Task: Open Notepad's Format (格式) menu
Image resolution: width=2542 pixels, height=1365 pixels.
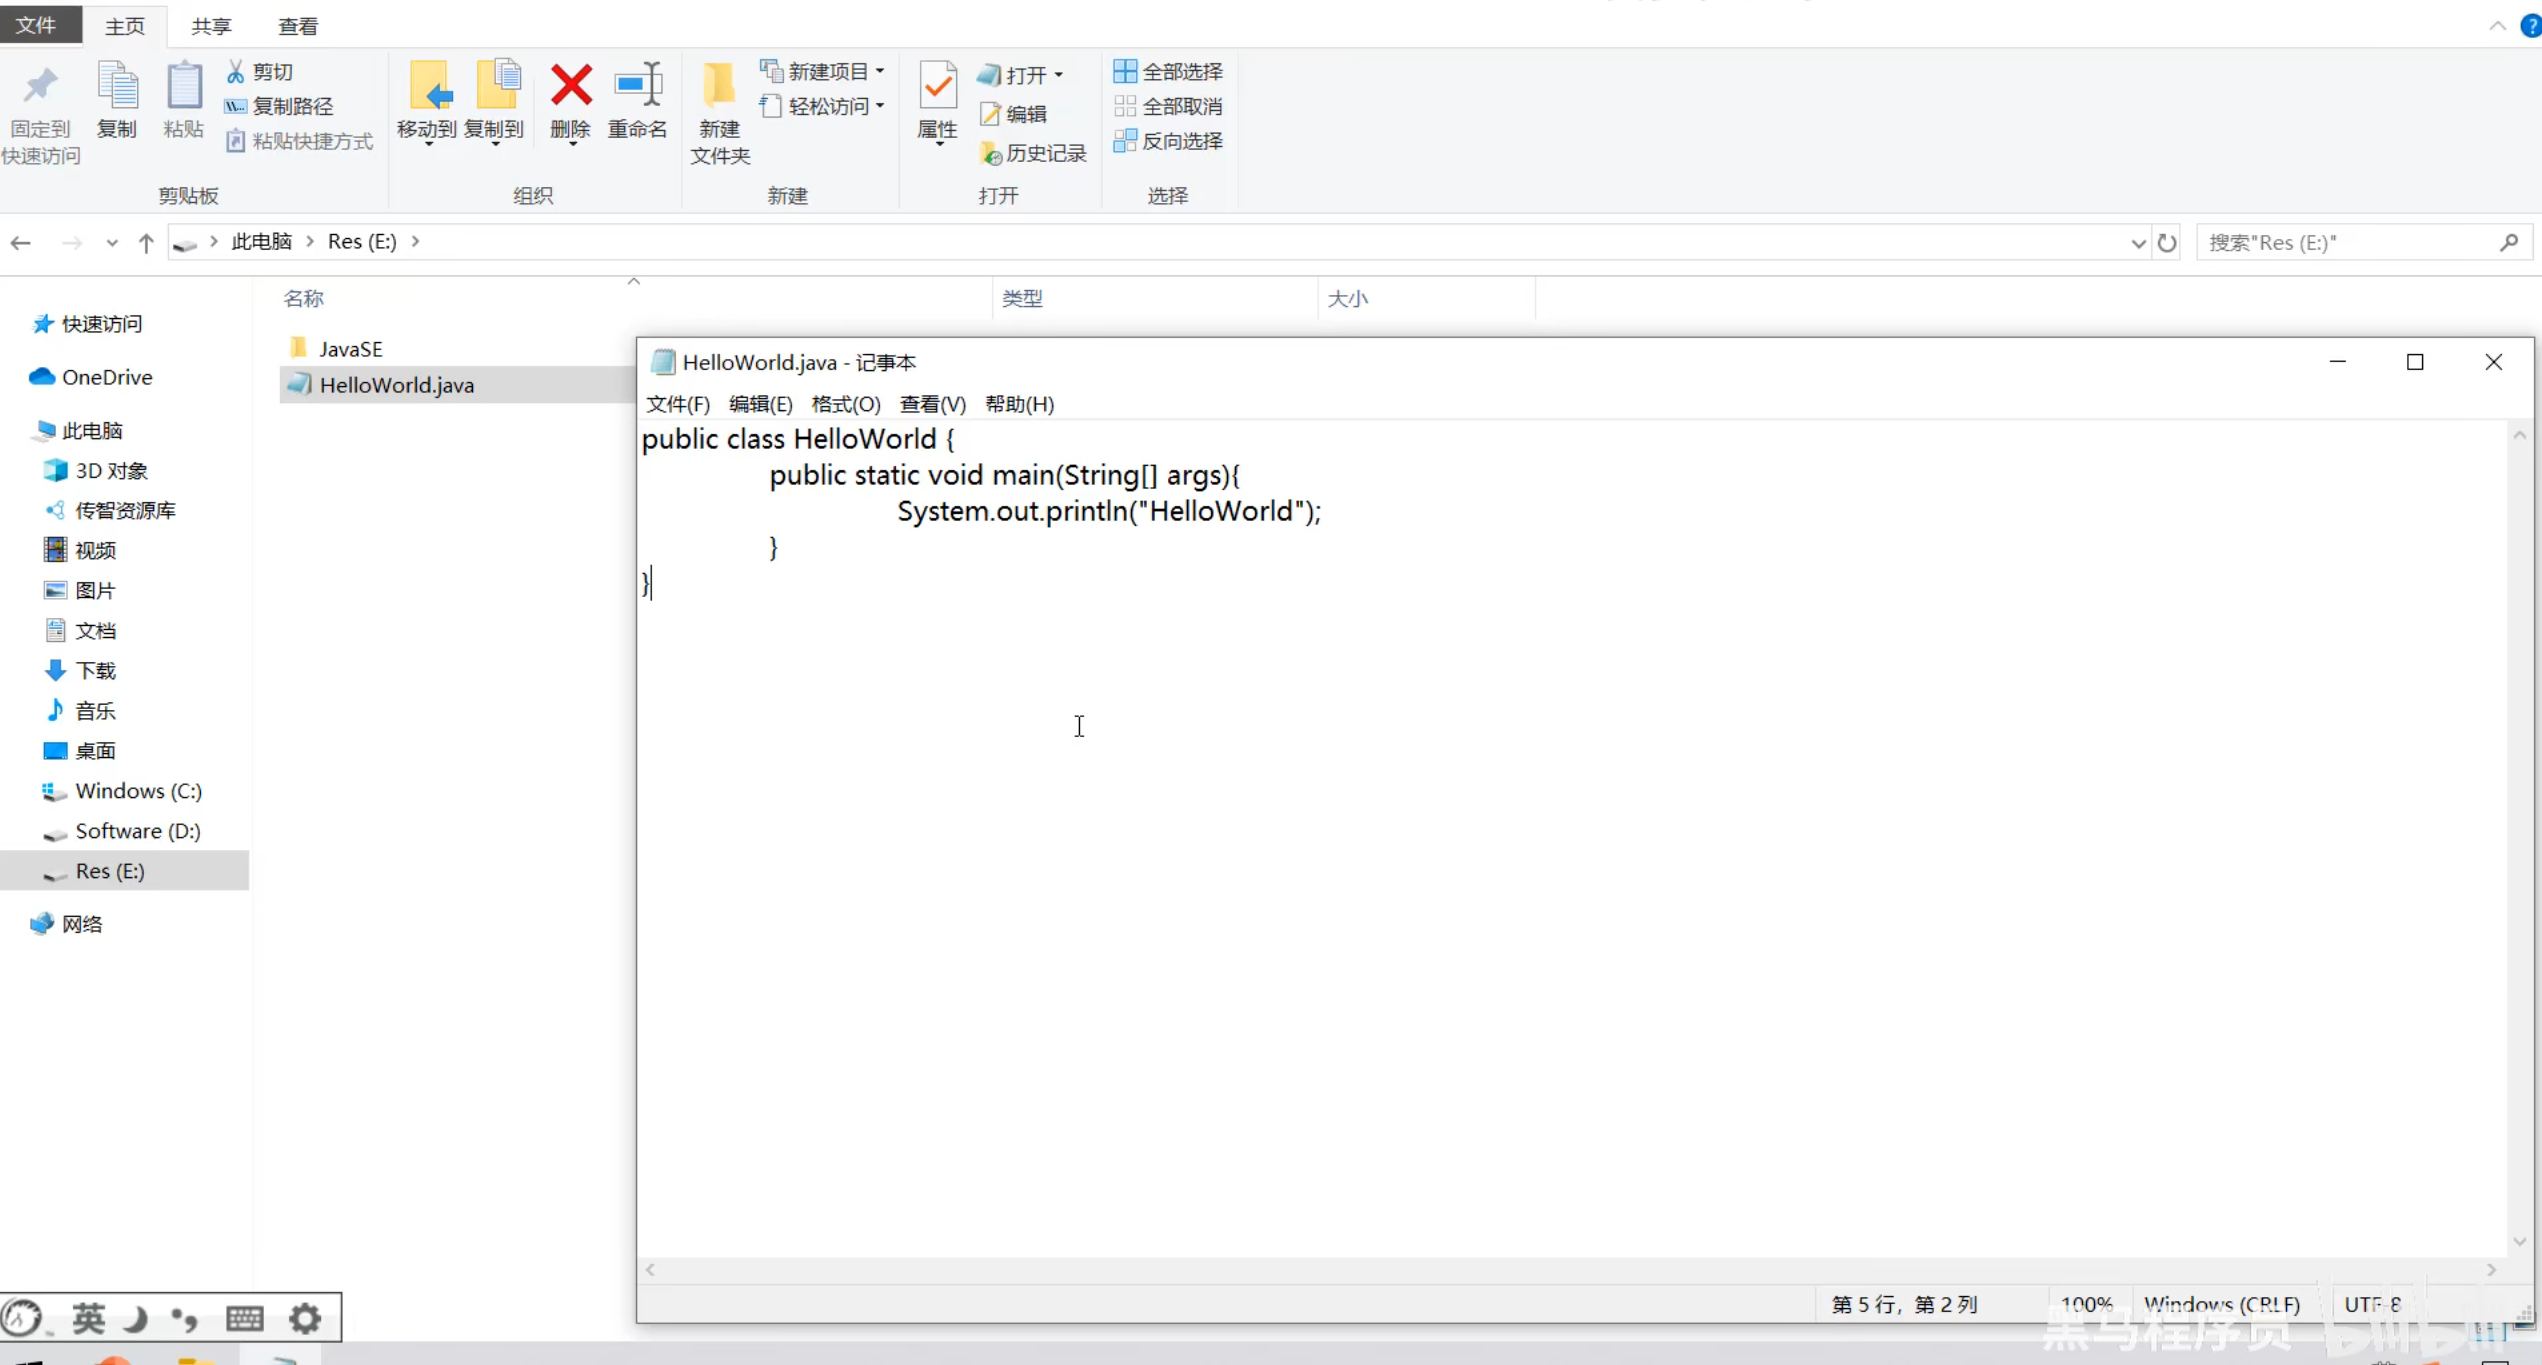Action: (x=845, y=404)
